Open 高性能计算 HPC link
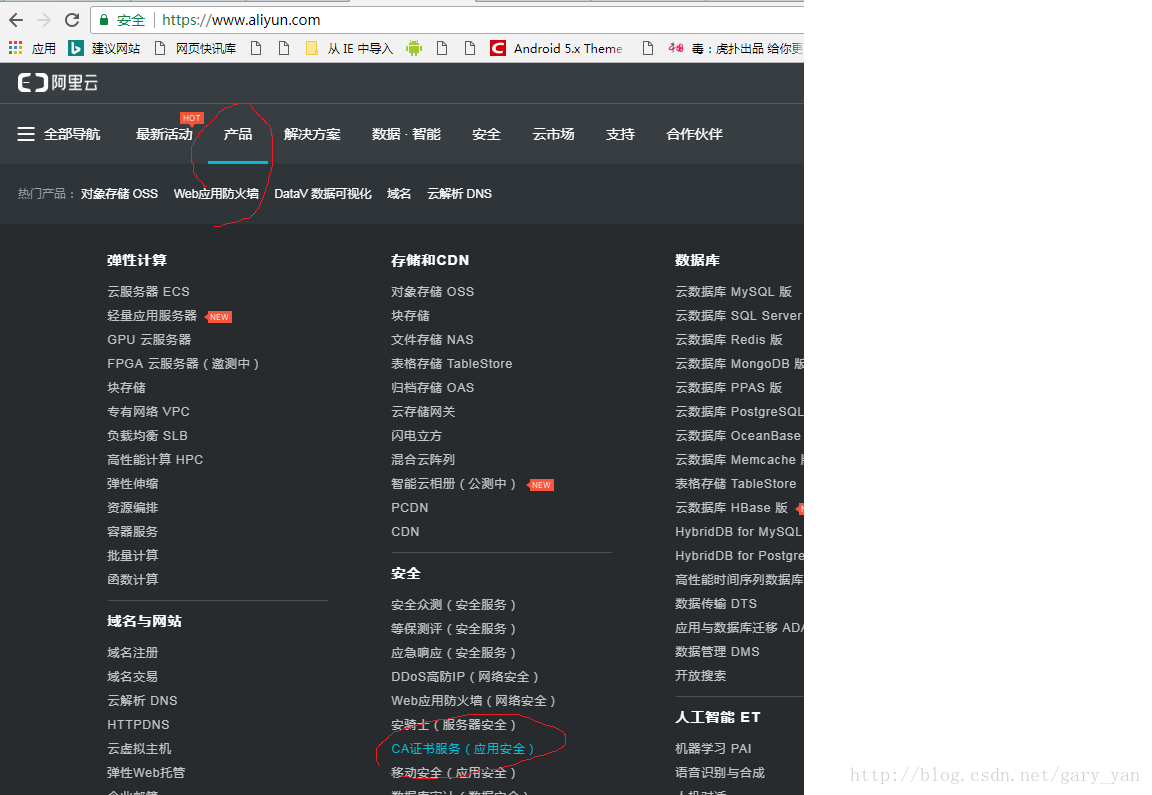This screenshot has height=795, width=1152. pyautogui.click(x=155, y=460)
